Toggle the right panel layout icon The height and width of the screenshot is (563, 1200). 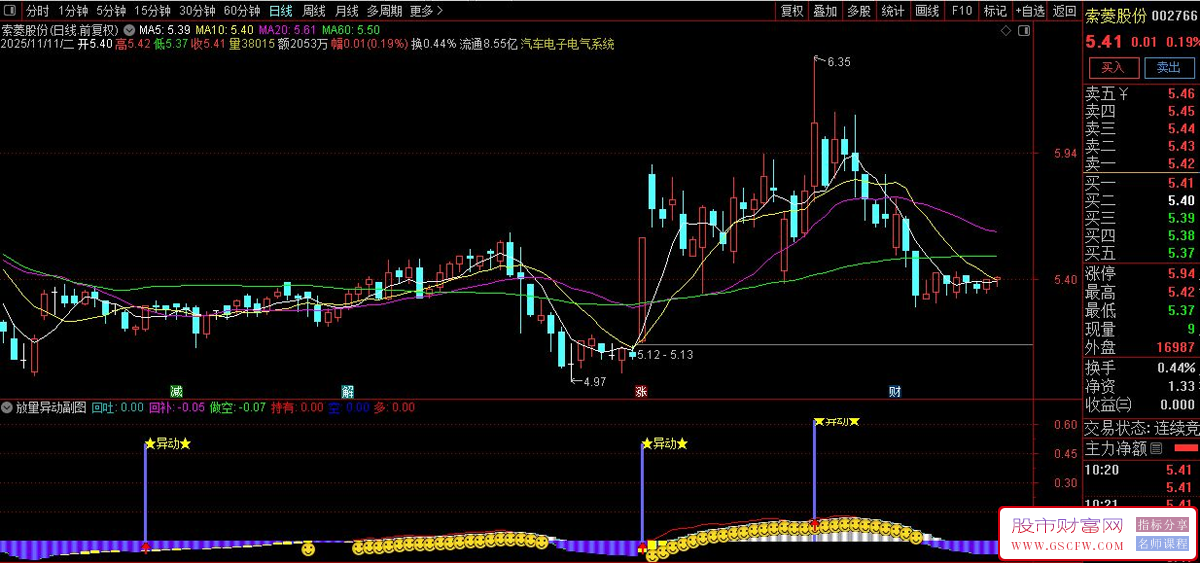1022,30
